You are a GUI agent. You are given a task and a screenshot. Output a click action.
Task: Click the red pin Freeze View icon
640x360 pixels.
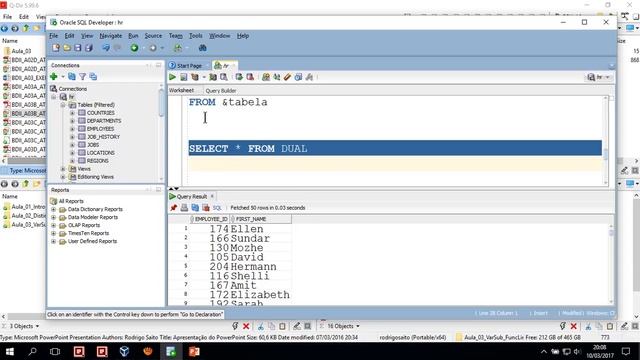(173, 208)
